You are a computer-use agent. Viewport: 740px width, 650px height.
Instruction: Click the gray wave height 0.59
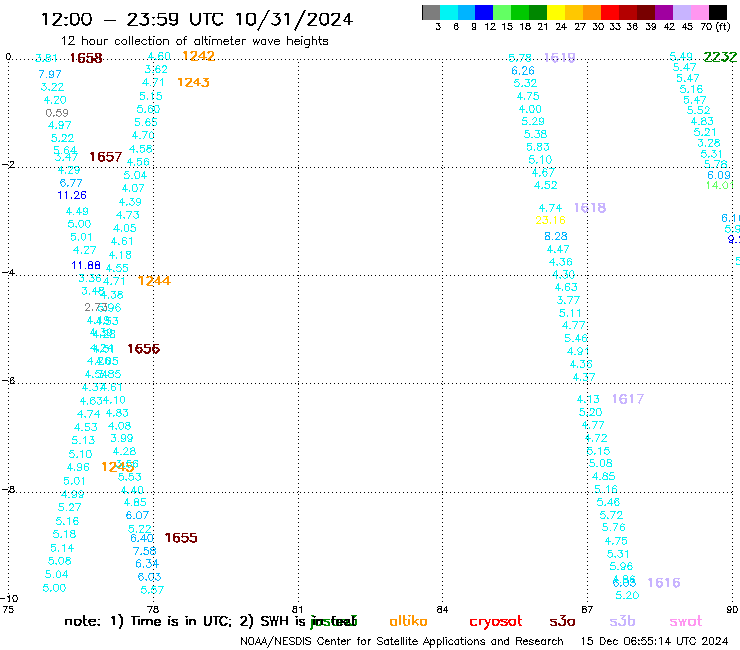[x=57, y=113]
